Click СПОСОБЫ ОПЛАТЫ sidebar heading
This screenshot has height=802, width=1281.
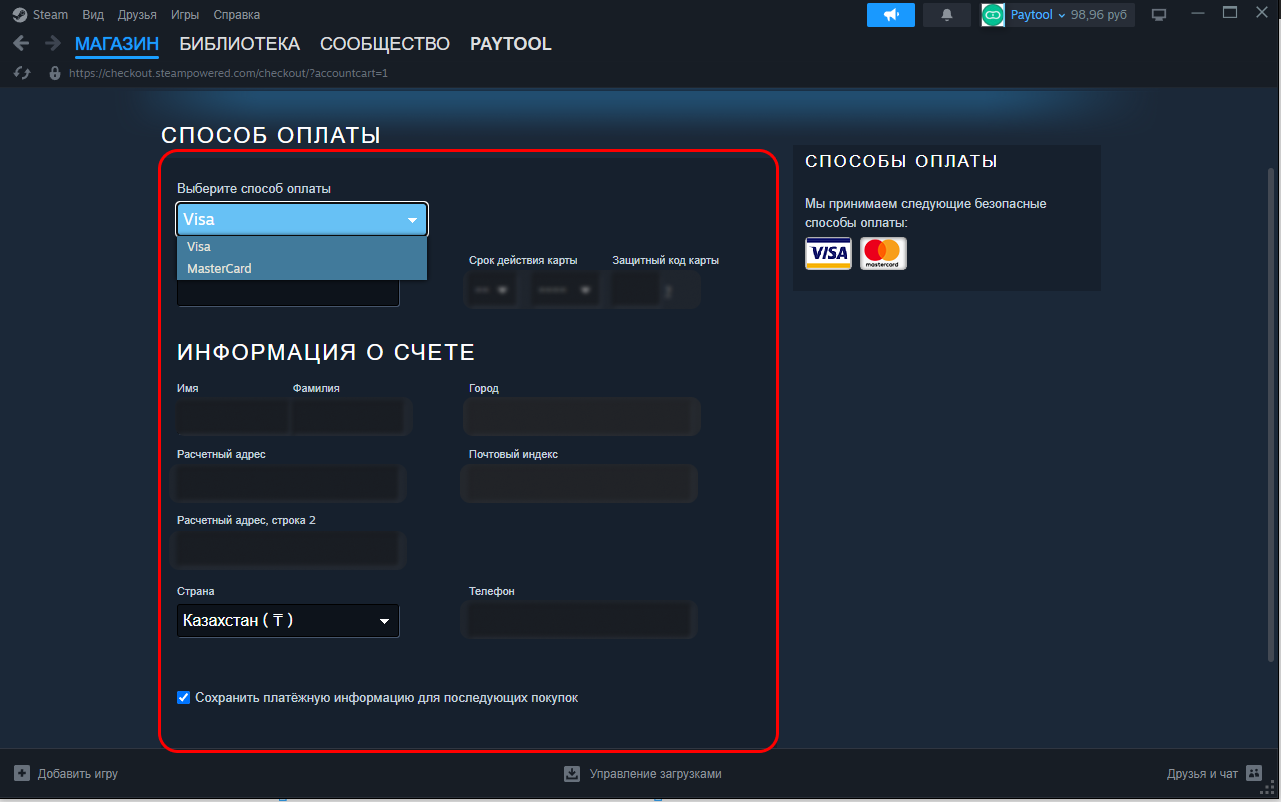coord(902,161)
